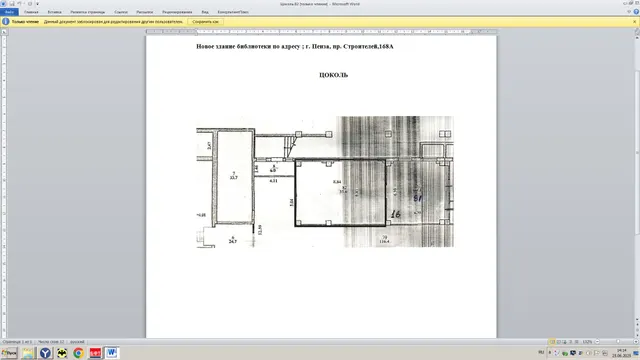Select the floor plan image in document
The width and height of the screenshot is (640, 360).
(325, 182)
